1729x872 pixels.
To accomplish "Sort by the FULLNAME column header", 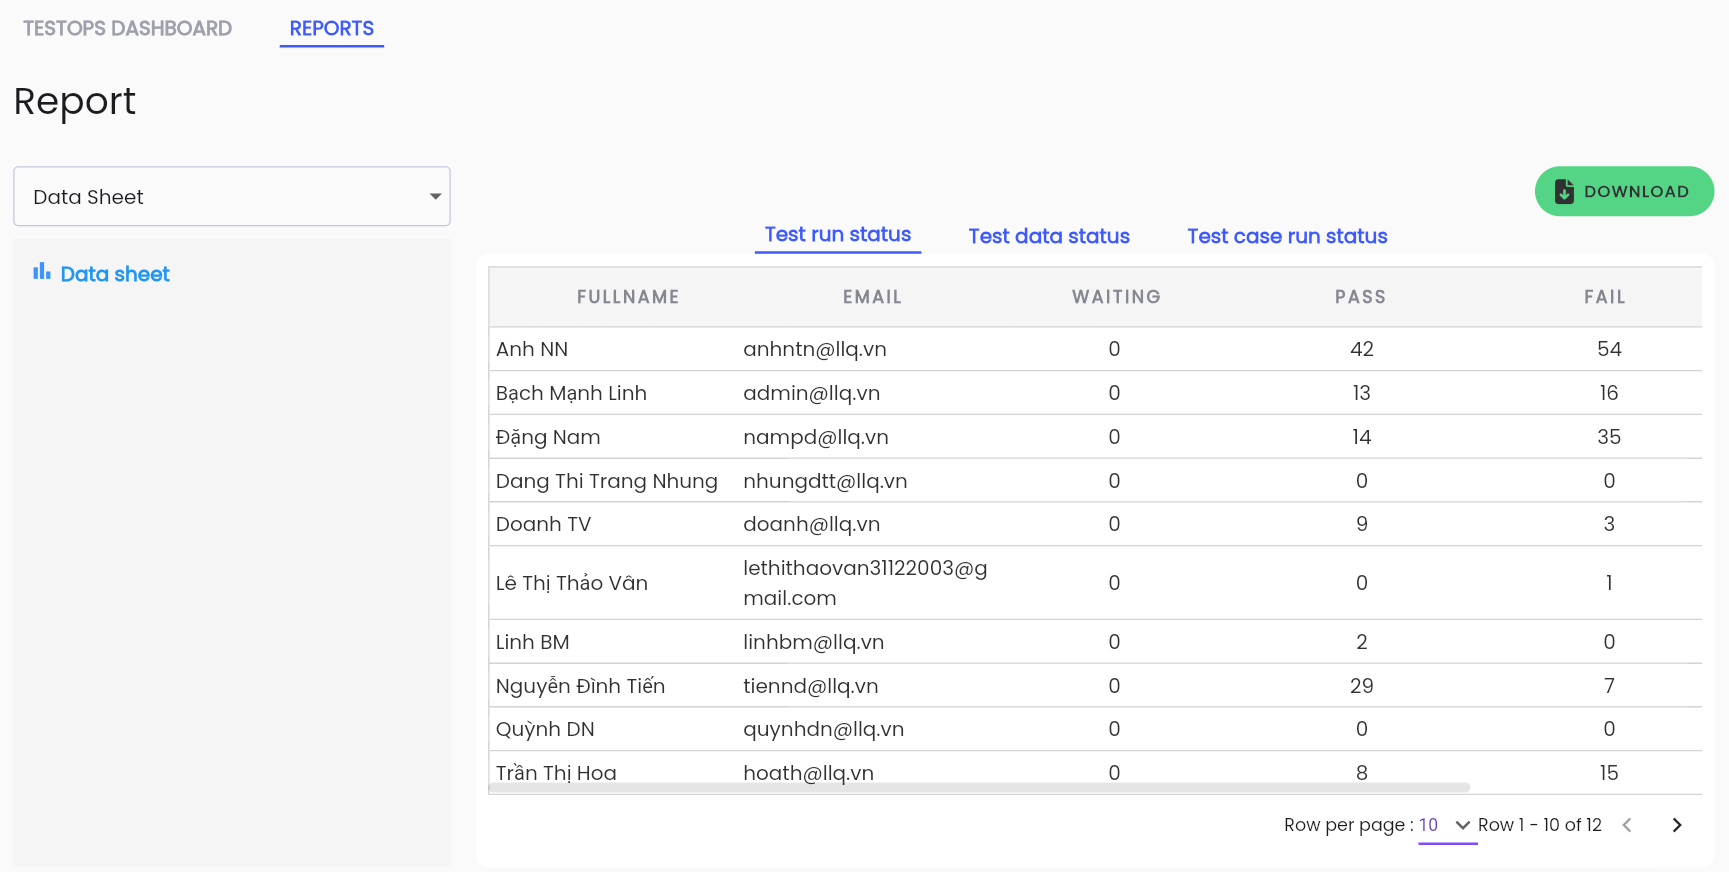I will click(628, 297).
